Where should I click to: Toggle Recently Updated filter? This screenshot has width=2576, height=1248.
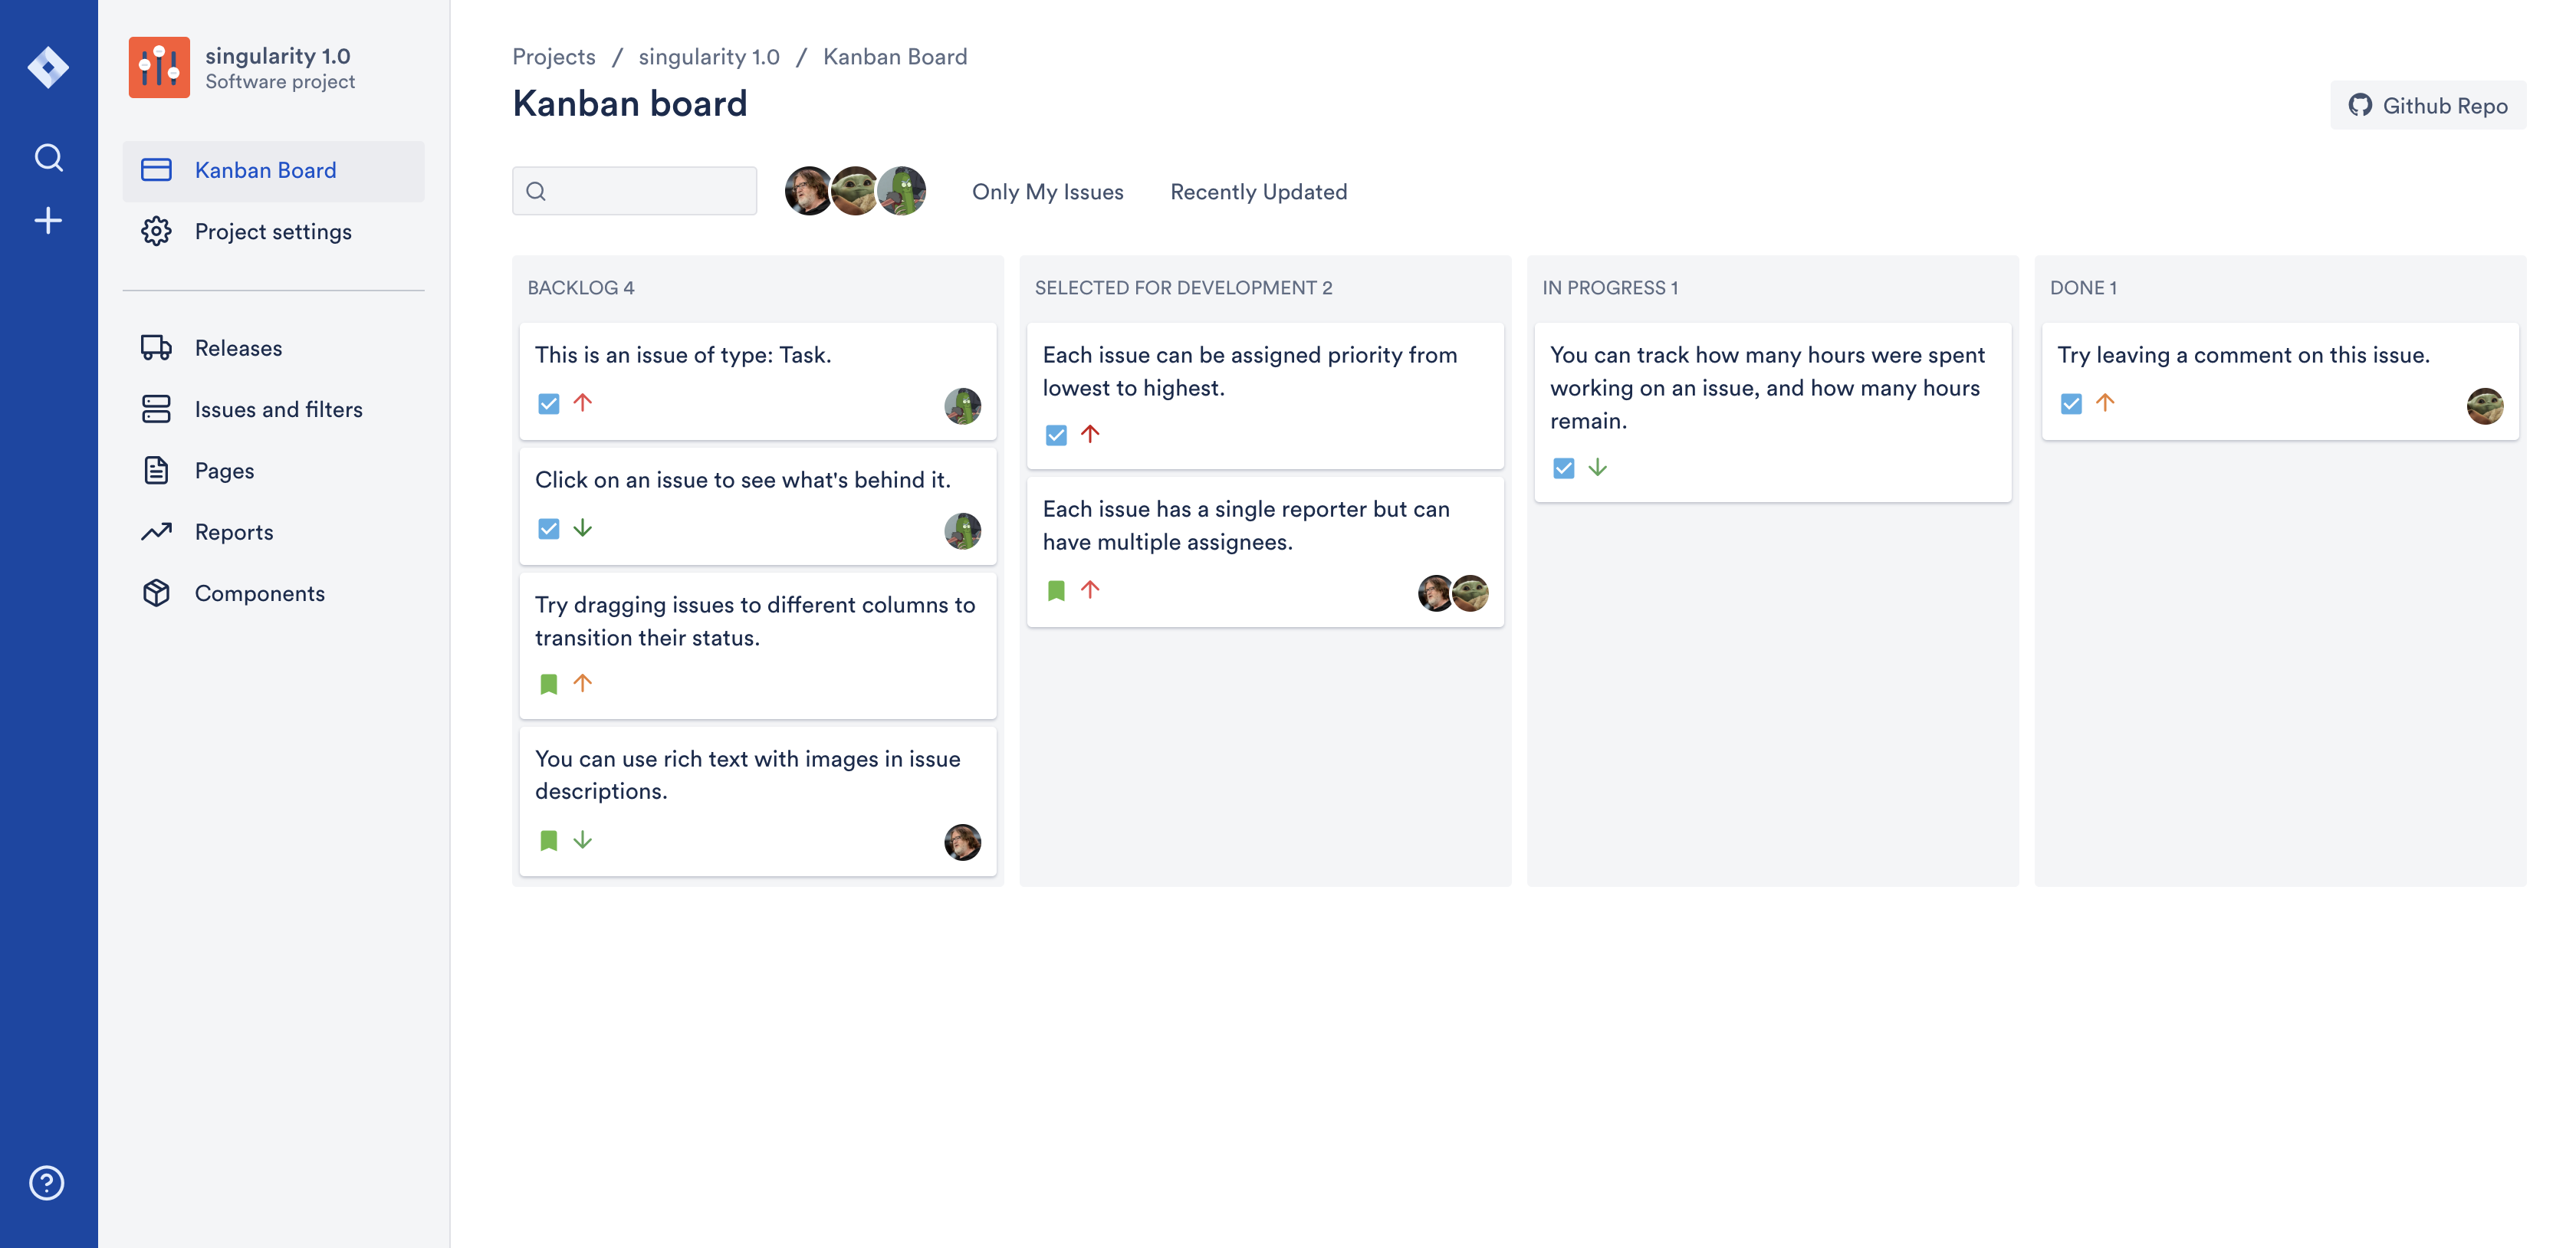pyautogui.click(x=1258, y=192)
